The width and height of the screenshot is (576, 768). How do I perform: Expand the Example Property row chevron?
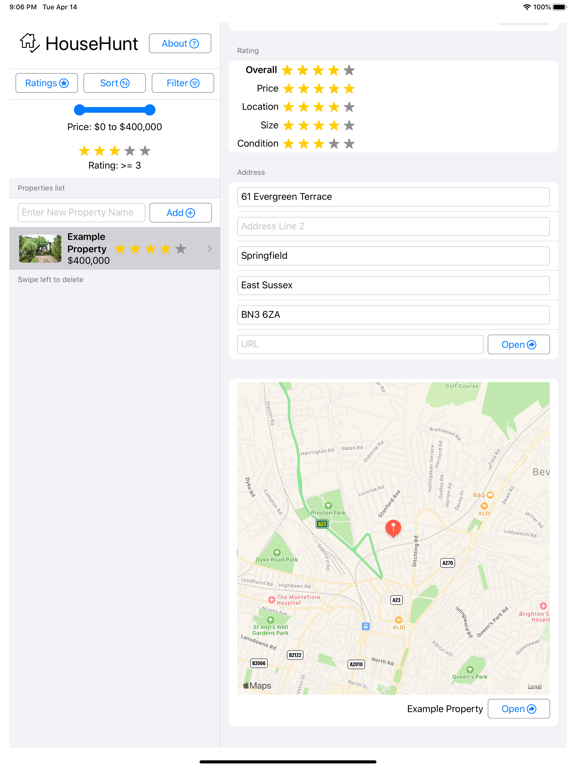(x=210, y=249)
